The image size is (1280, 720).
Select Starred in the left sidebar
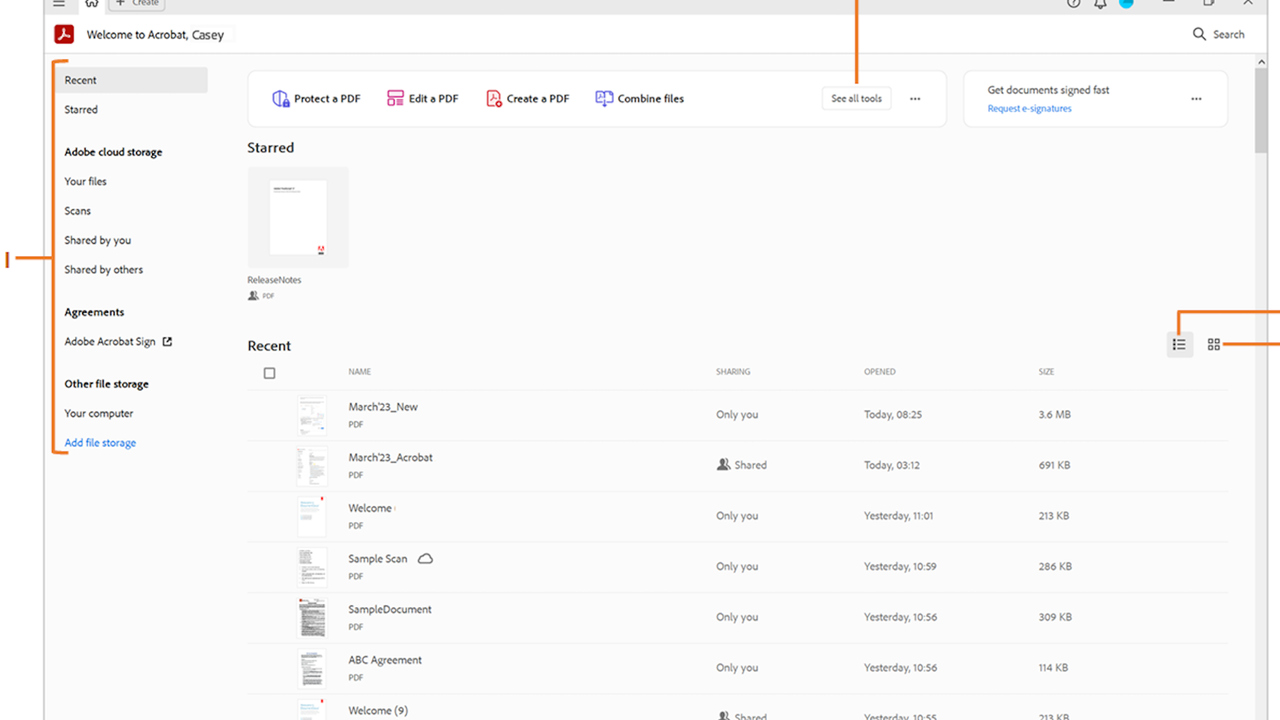tap(81, 110)
